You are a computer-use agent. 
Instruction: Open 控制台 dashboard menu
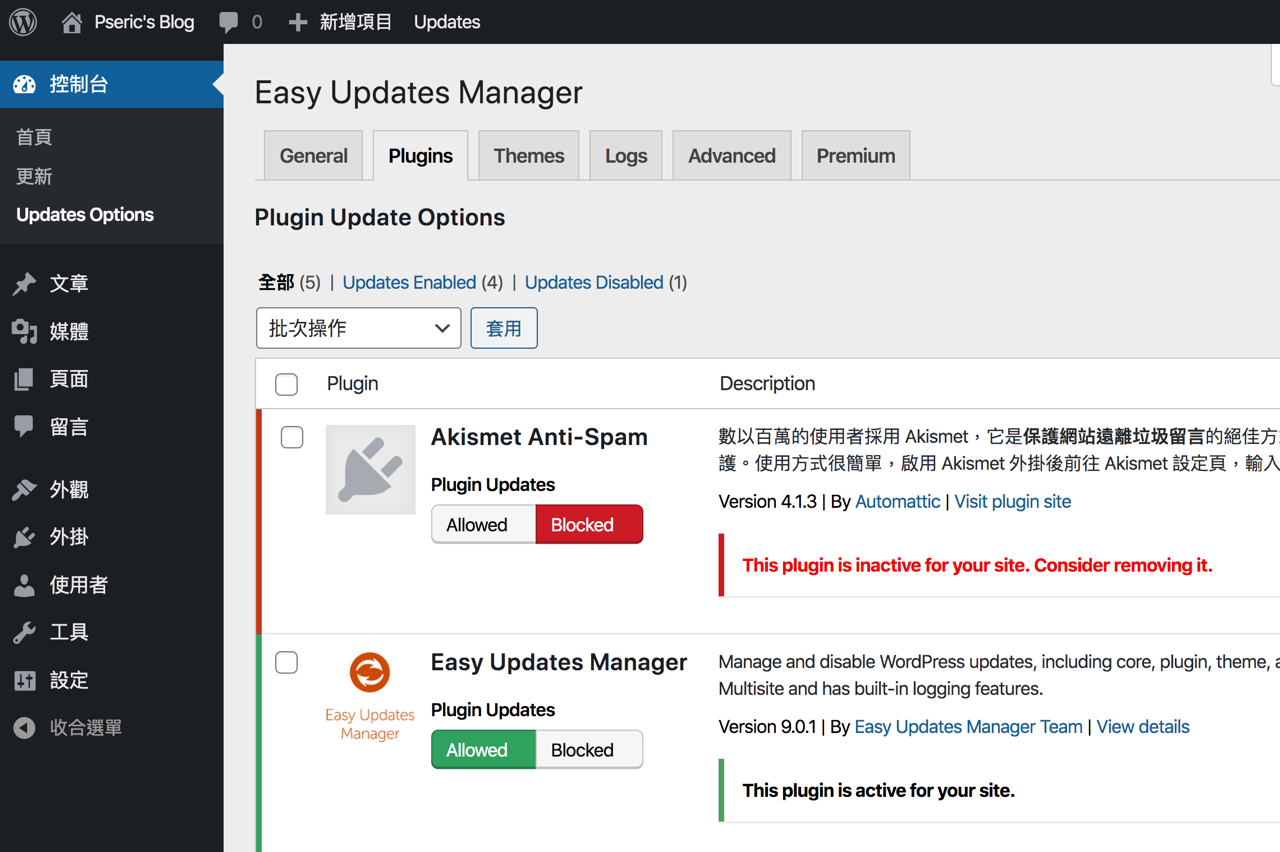pyautogui.click(x=112, y=85)
